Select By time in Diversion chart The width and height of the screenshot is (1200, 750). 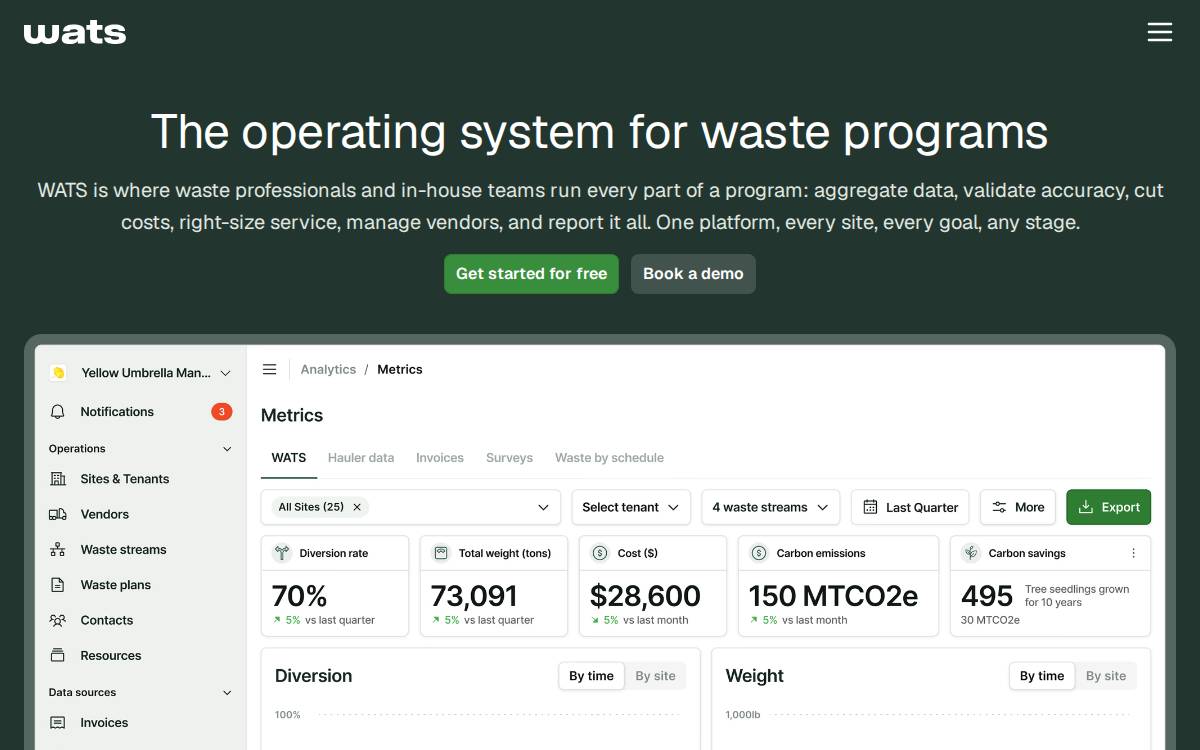(591, 676)
